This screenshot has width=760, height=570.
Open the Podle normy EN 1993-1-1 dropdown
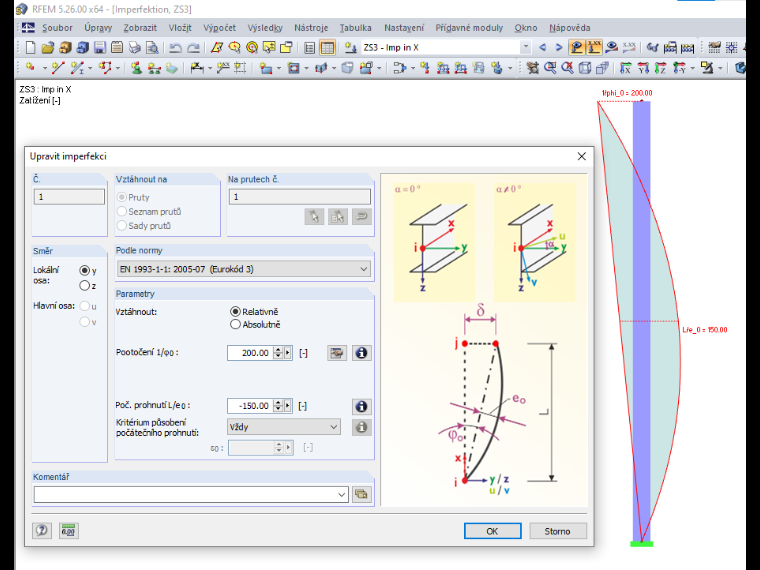coord(244,269)
